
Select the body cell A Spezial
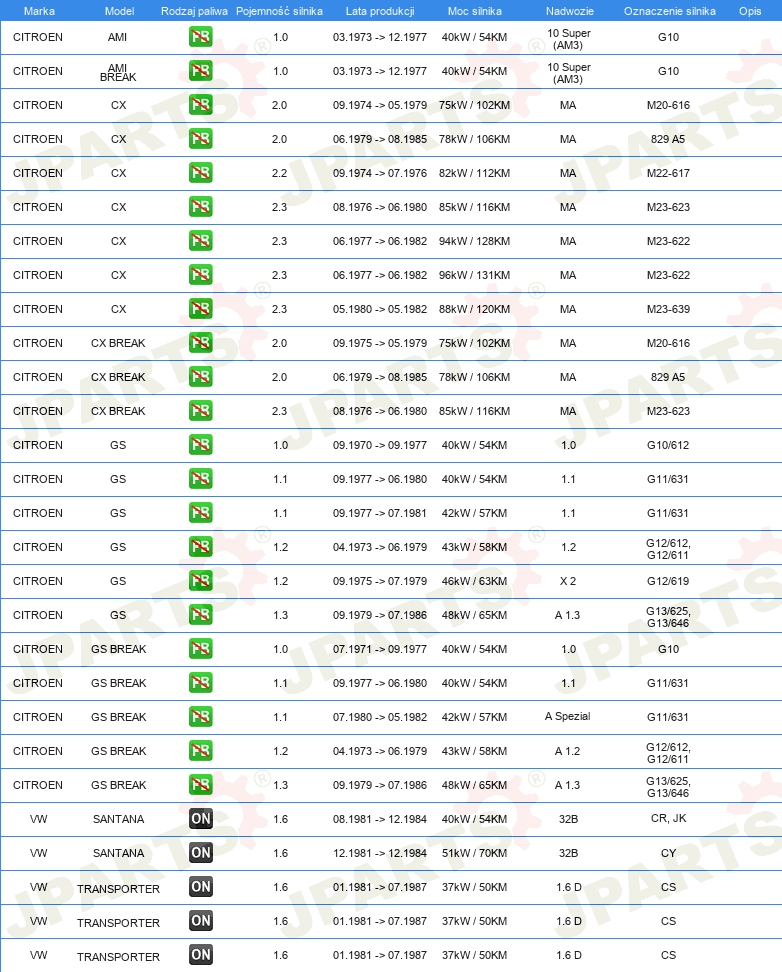pyautogui.click(x=567, y=717)
